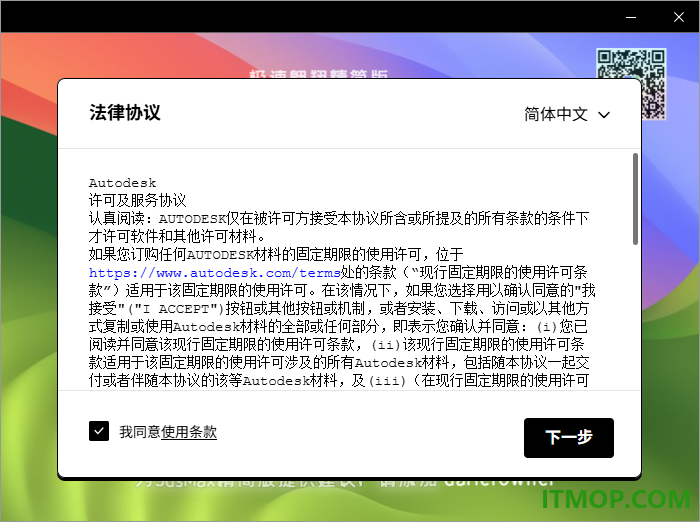Click the 法律协议 dialog heading
The height and width of the screenshot is (522, 700).
pos(125,113)
